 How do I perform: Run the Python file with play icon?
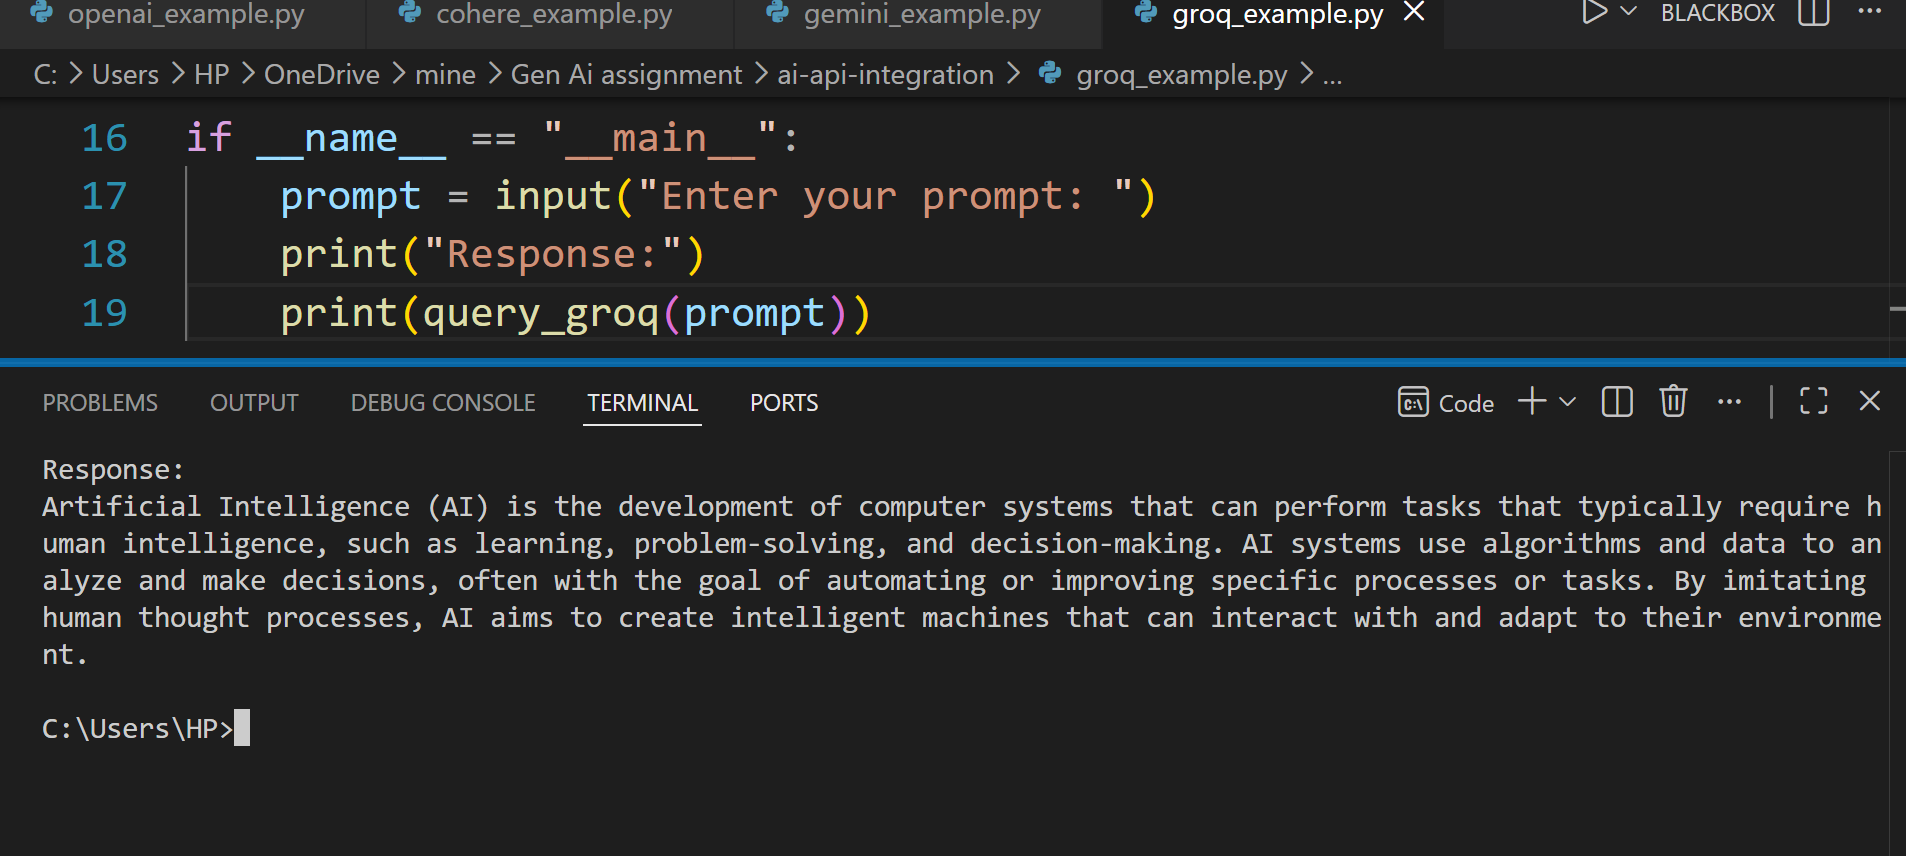(x=1593, y=13)
